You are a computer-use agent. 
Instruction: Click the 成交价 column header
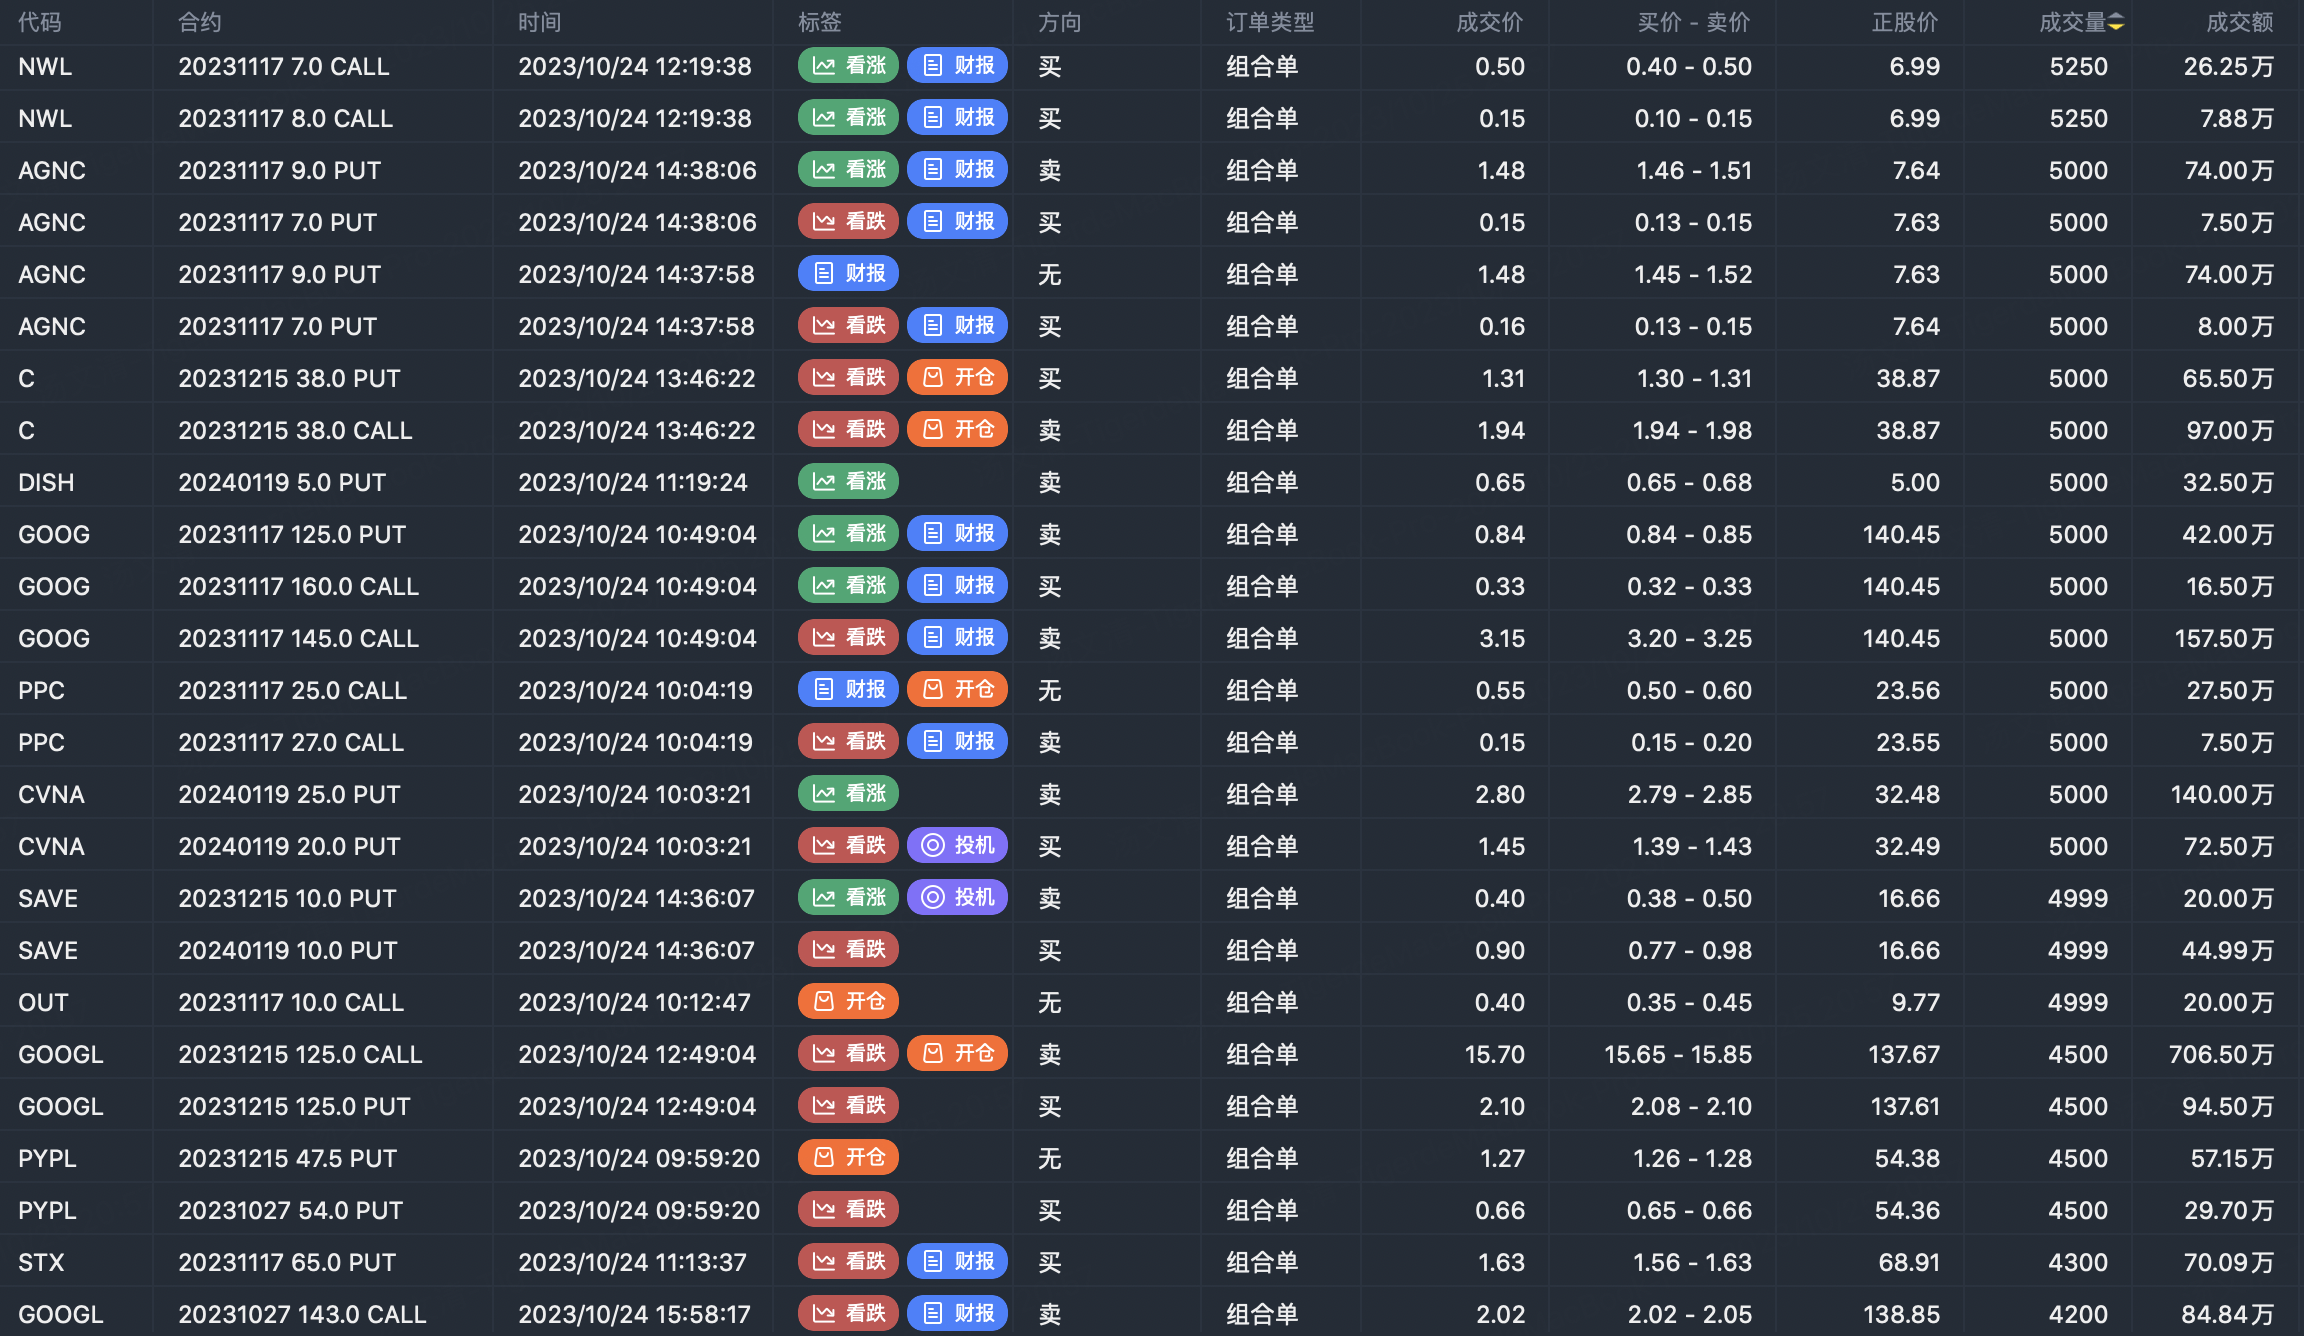pyautogui.click(x=1490, y=22)
